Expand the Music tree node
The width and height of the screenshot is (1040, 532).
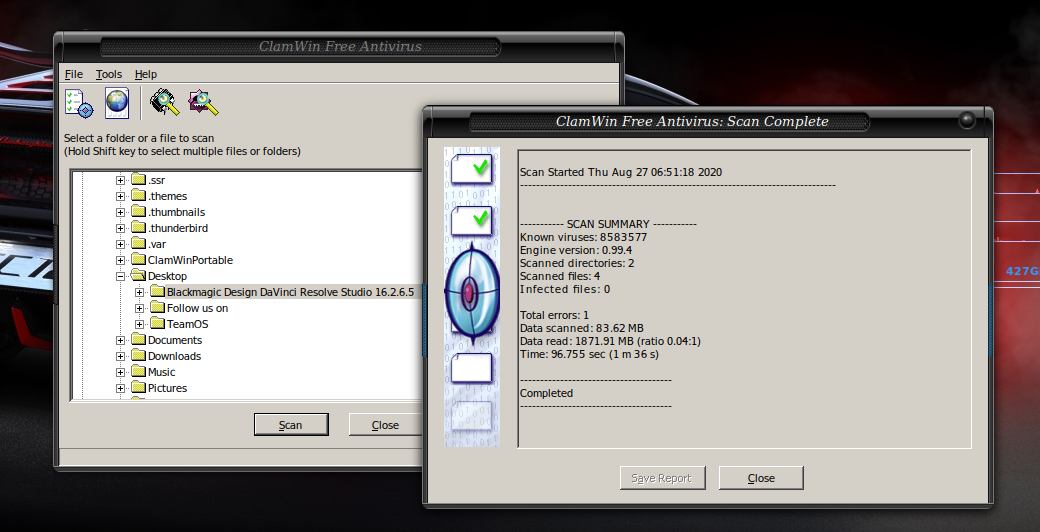pos(120,372)
